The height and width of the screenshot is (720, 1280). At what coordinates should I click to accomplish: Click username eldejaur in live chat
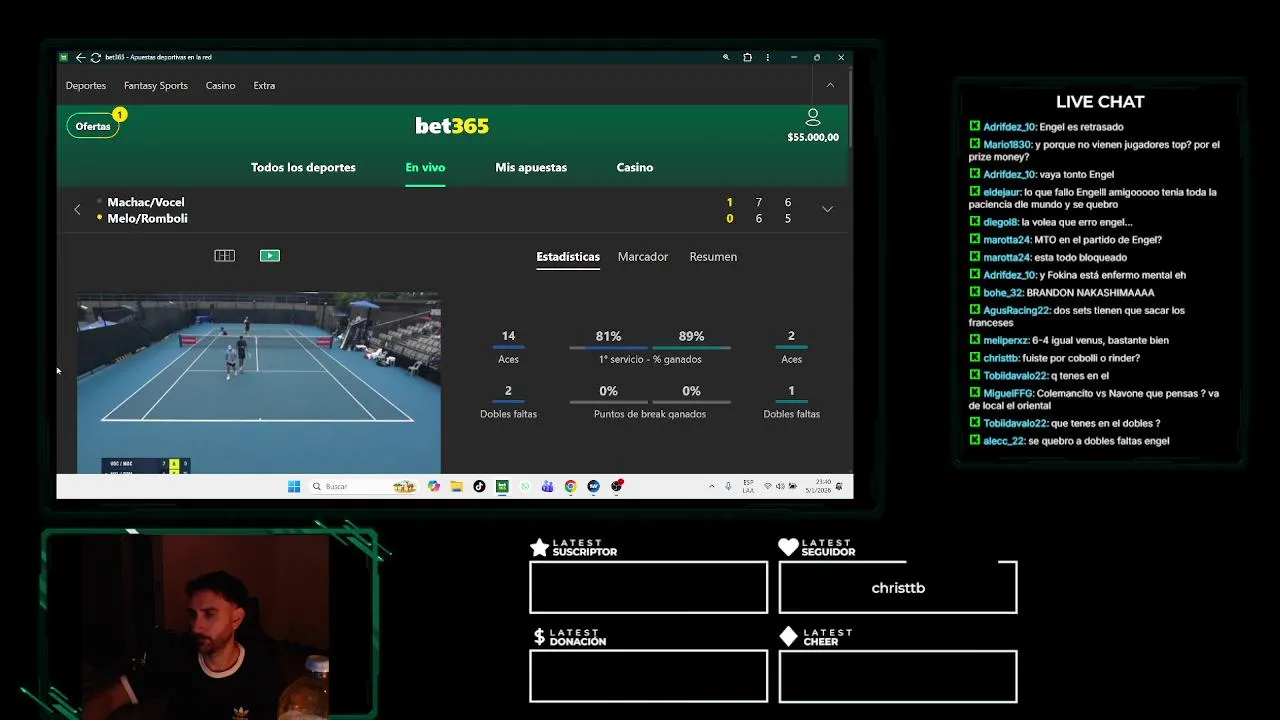1001,192
